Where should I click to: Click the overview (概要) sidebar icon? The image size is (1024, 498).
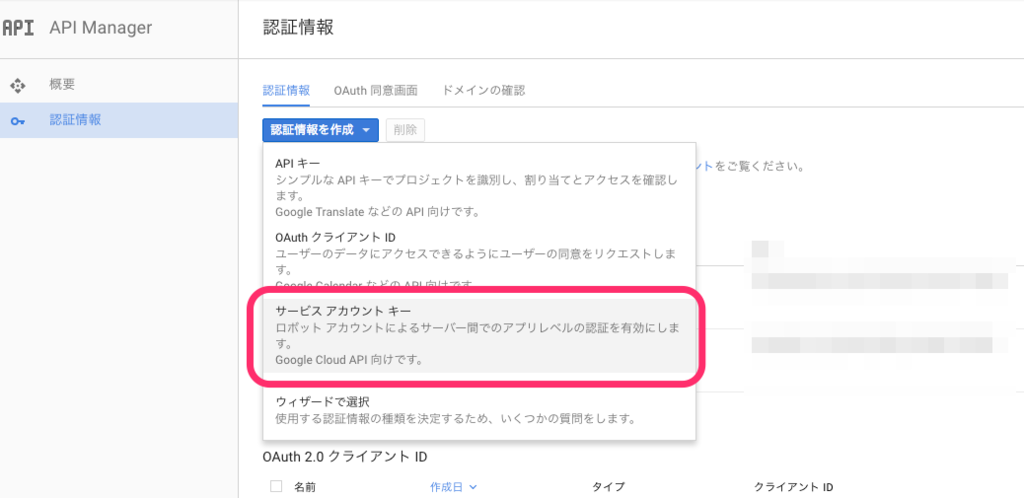tap(18, 85)
